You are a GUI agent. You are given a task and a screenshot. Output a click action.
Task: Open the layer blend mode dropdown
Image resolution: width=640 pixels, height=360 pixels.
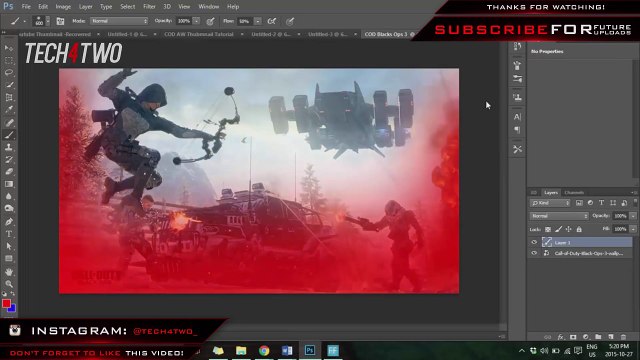(559, 216)
